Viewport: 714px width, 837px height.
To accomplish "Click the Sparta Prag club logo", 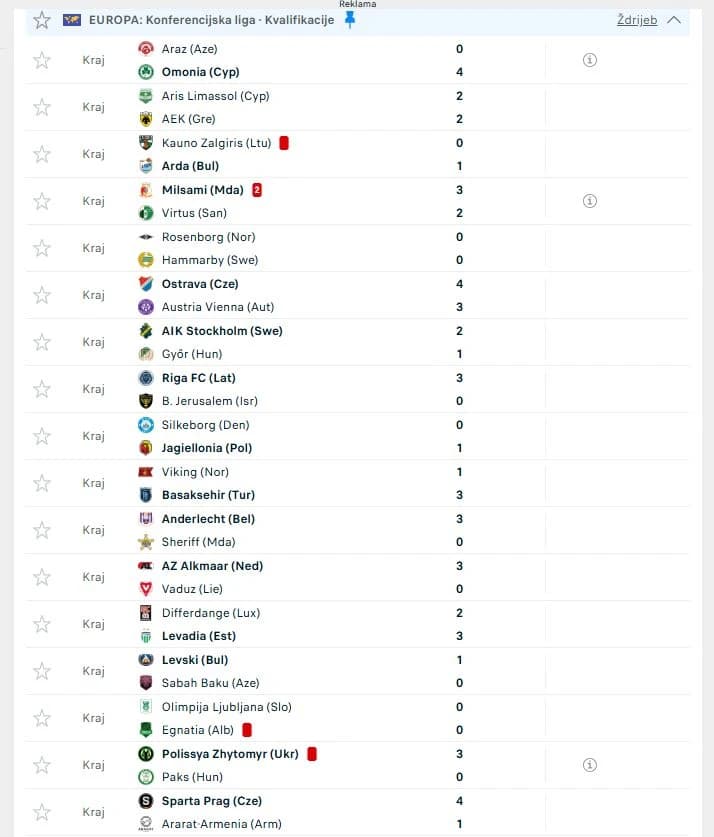I will pos(146,801).
